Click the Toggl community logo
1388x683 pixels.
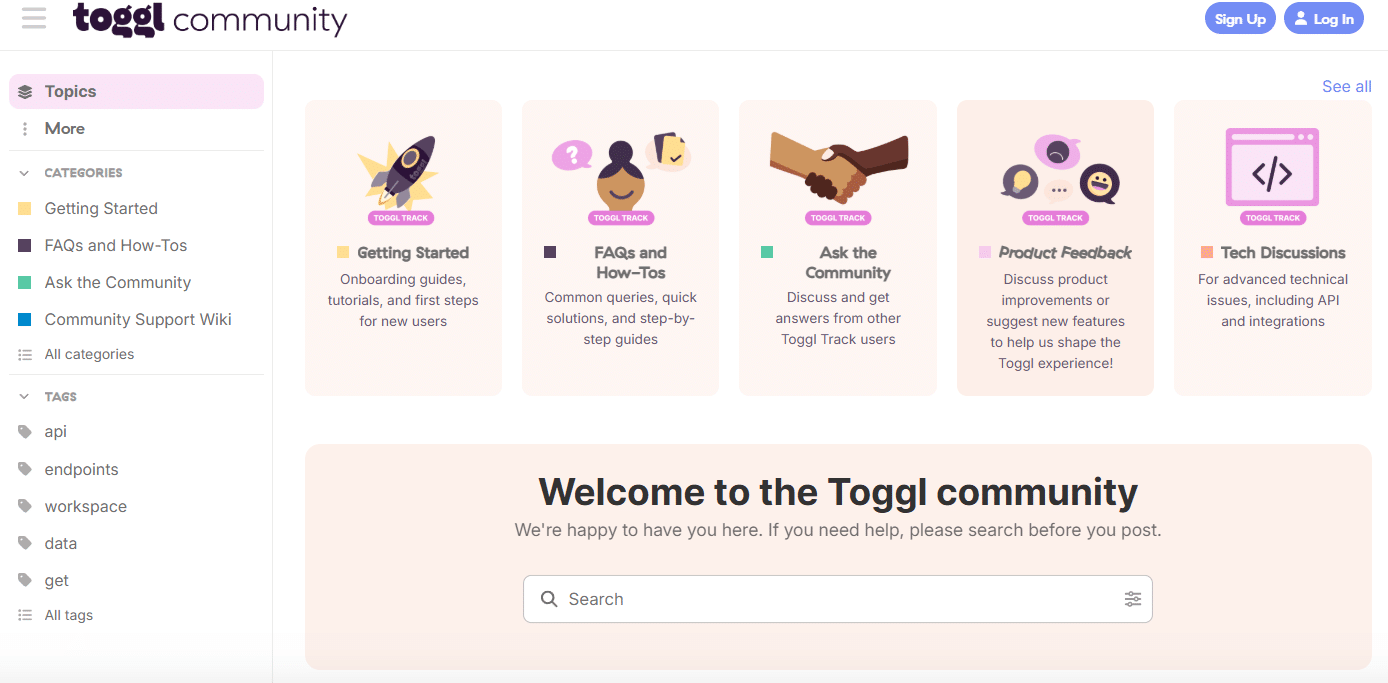(210, 19)
